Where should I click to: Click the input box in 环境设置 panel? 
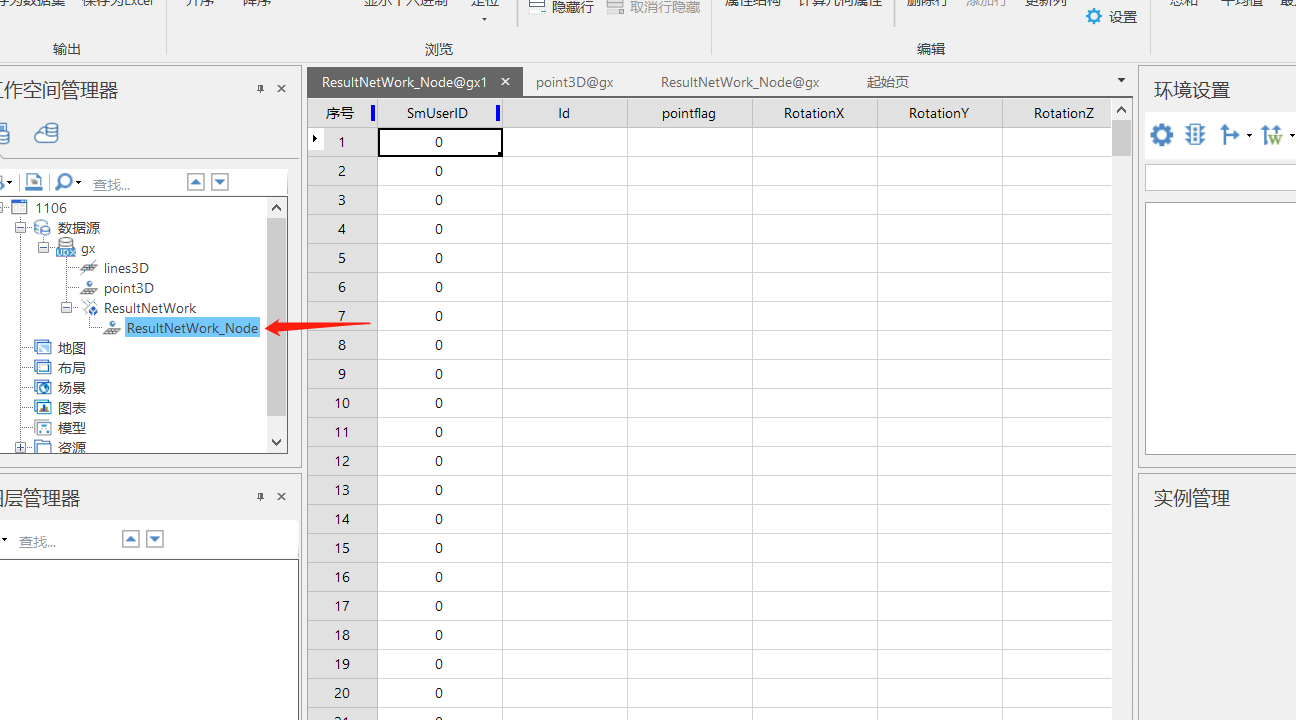pos(1220,178)
